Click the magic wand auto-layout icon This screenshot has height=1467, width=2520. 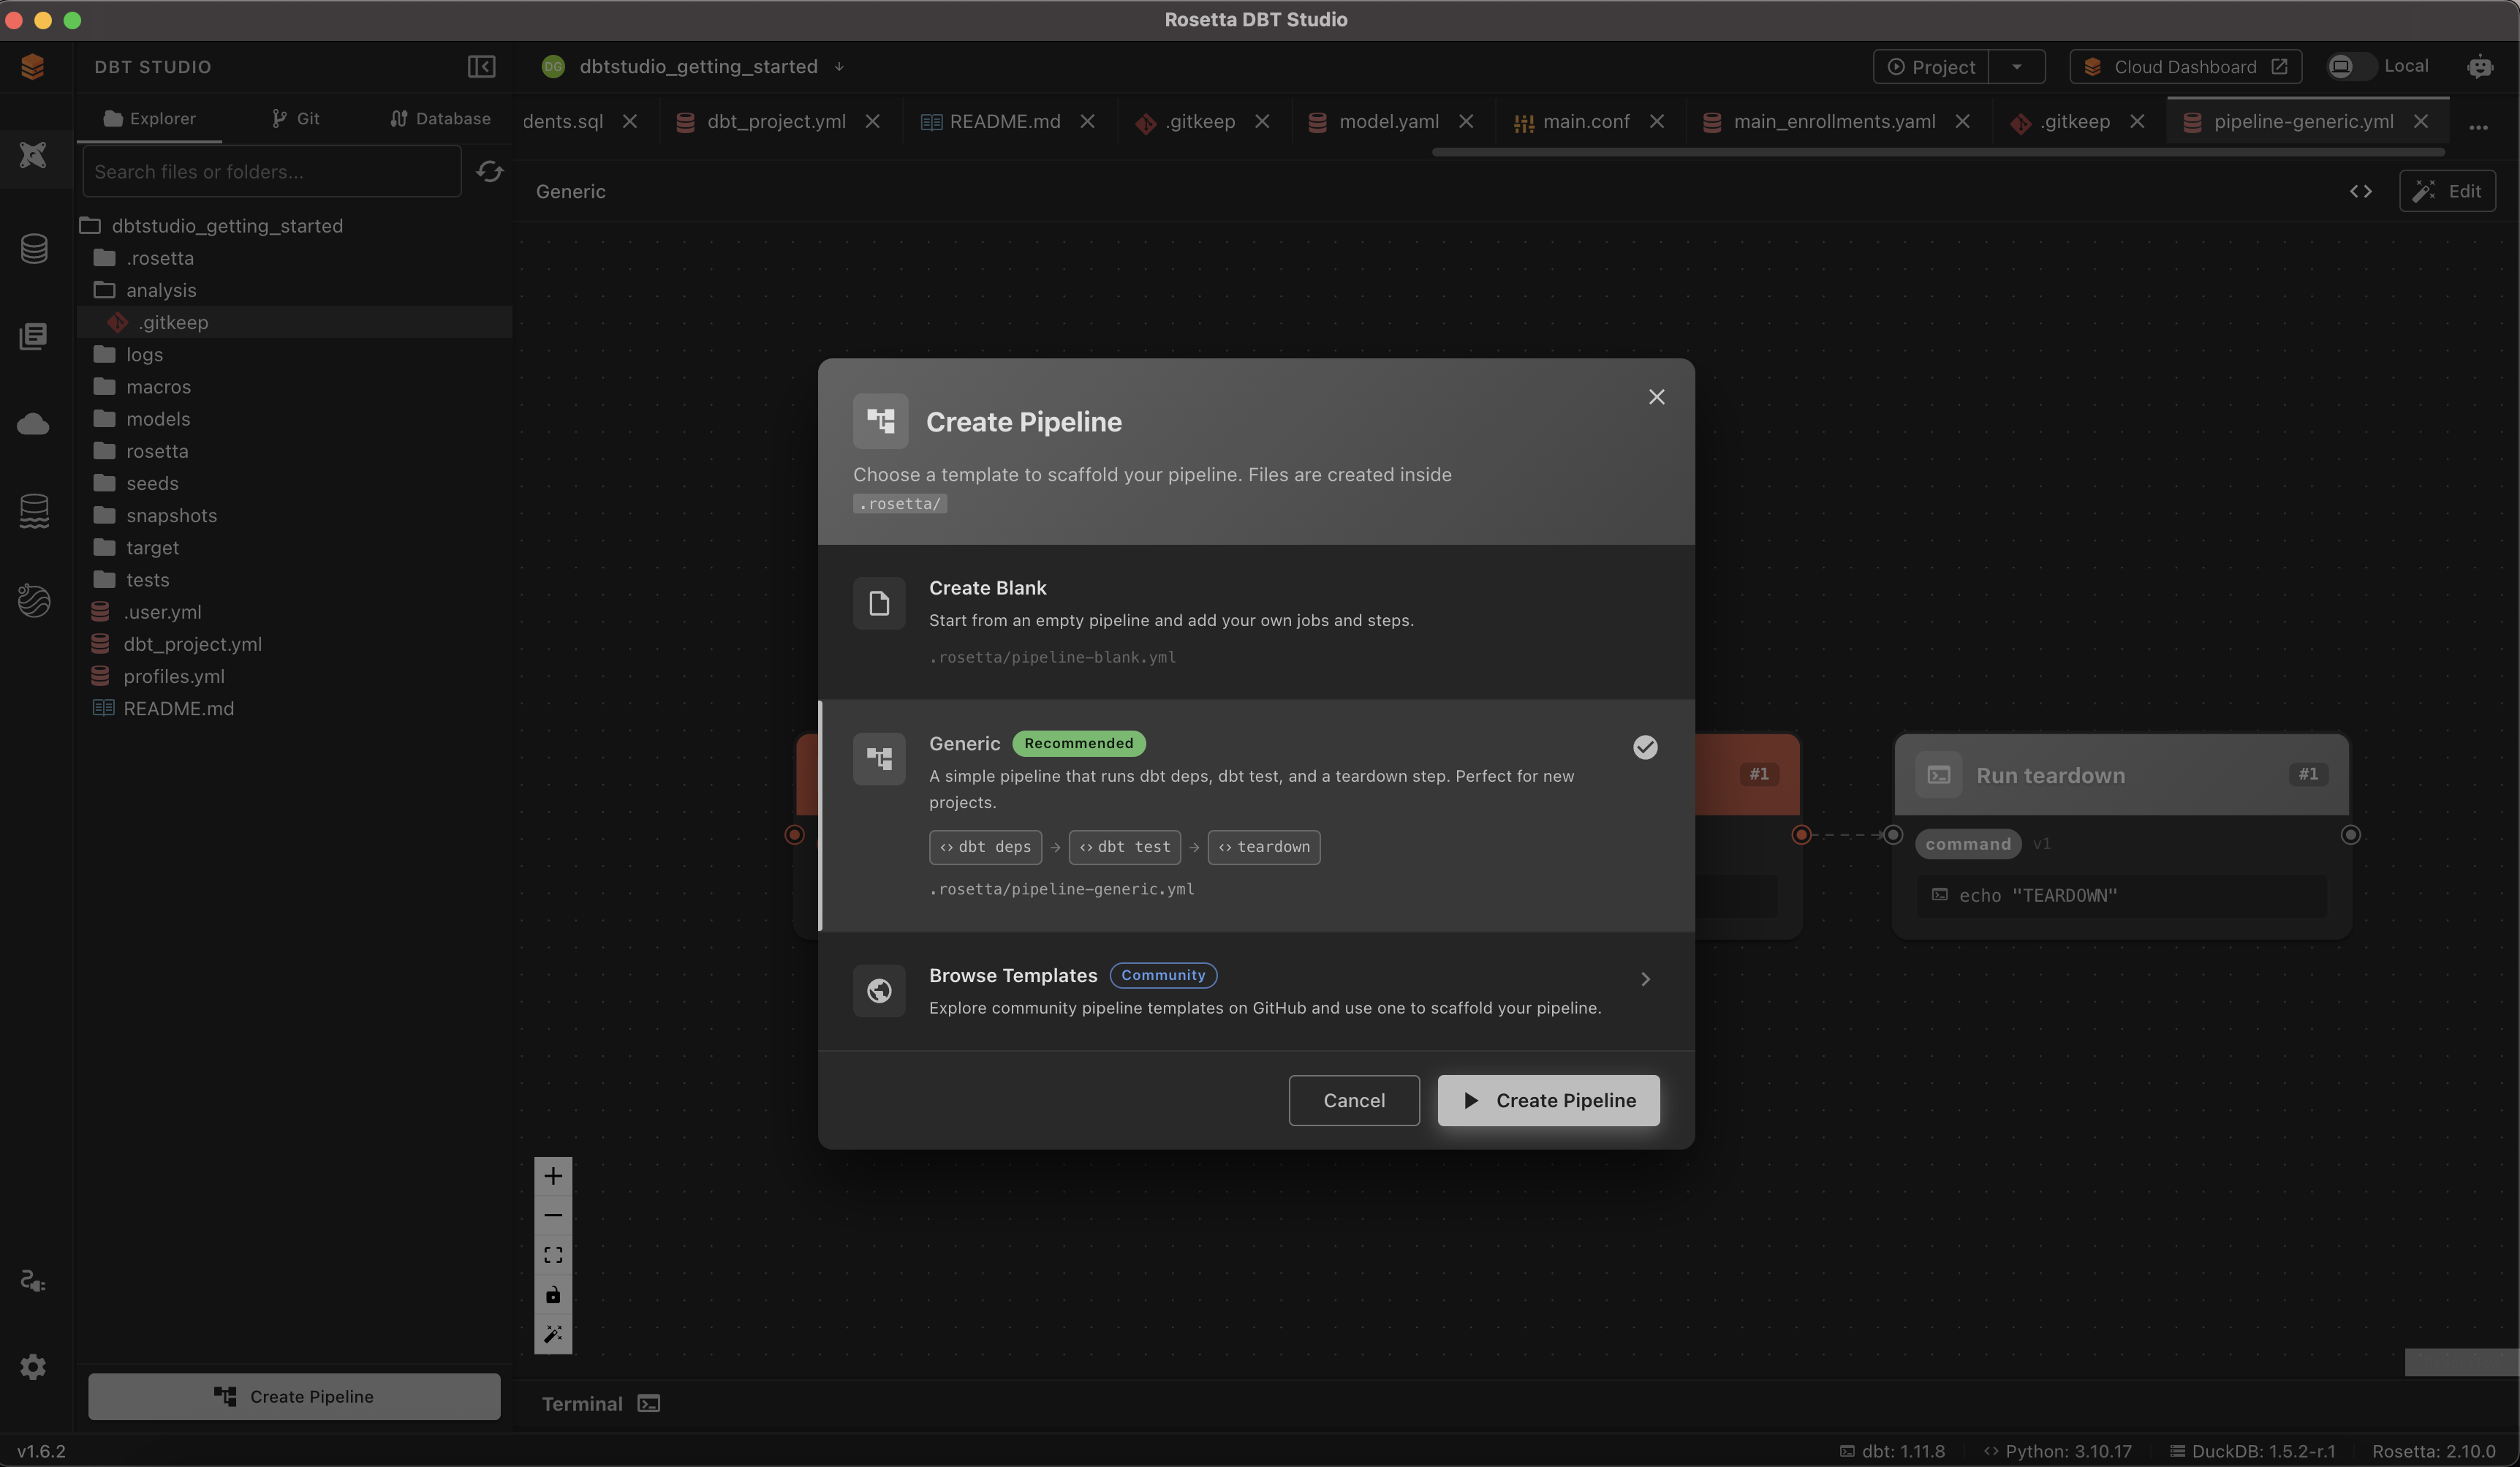553,1334
